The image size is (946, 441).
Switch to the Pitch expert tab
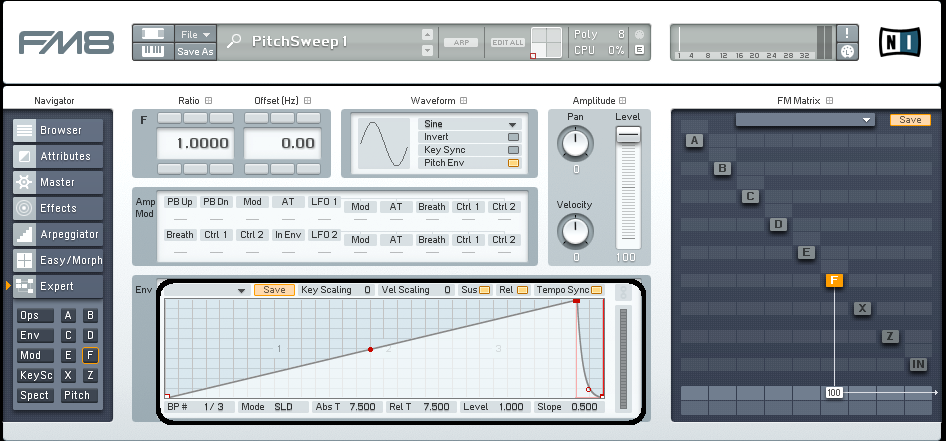coord(78,395)
